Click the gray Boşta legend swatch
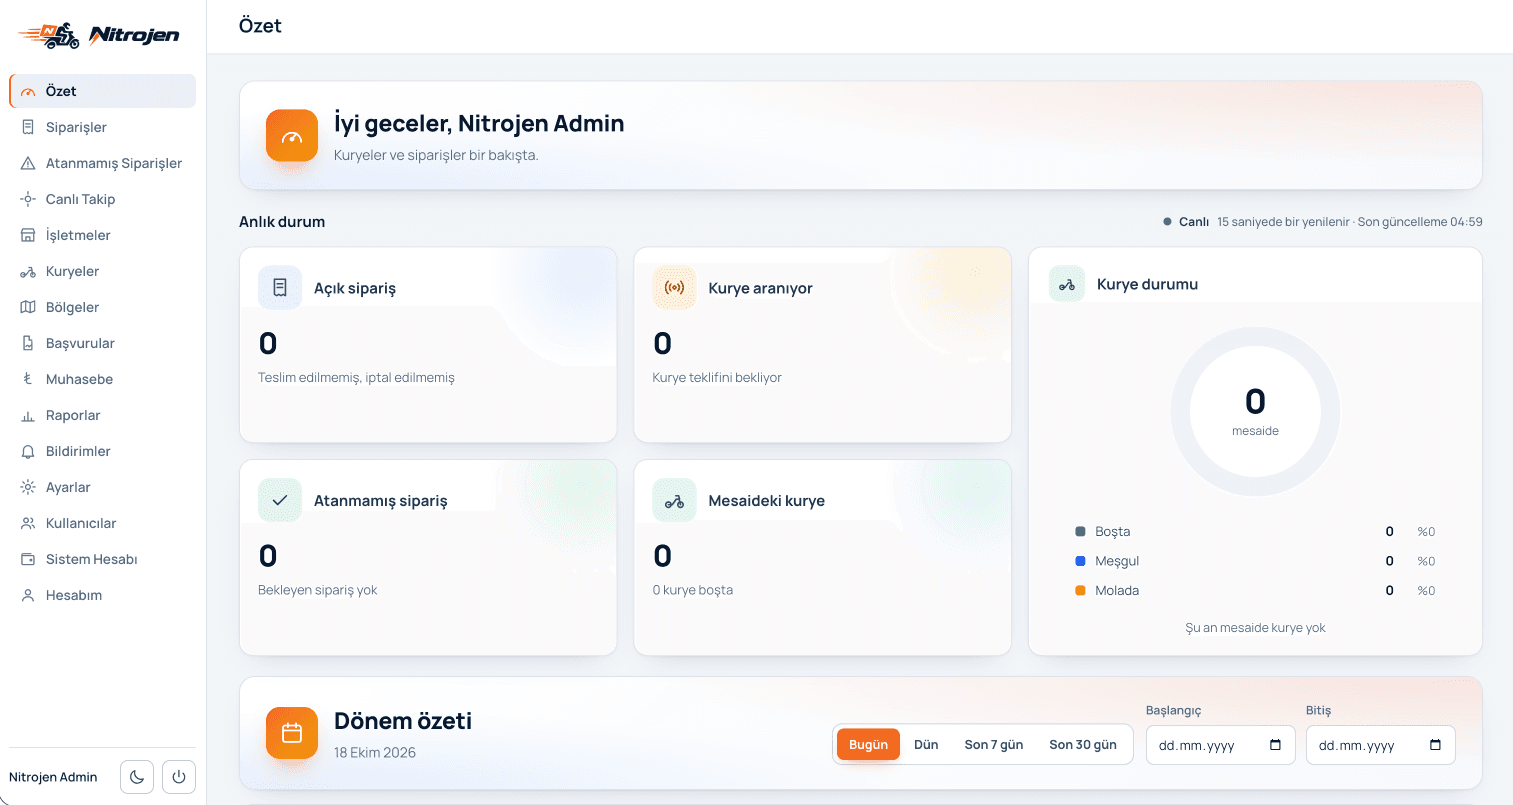Viewport: 1513px width, 805px height. (x=1080, y=531)
